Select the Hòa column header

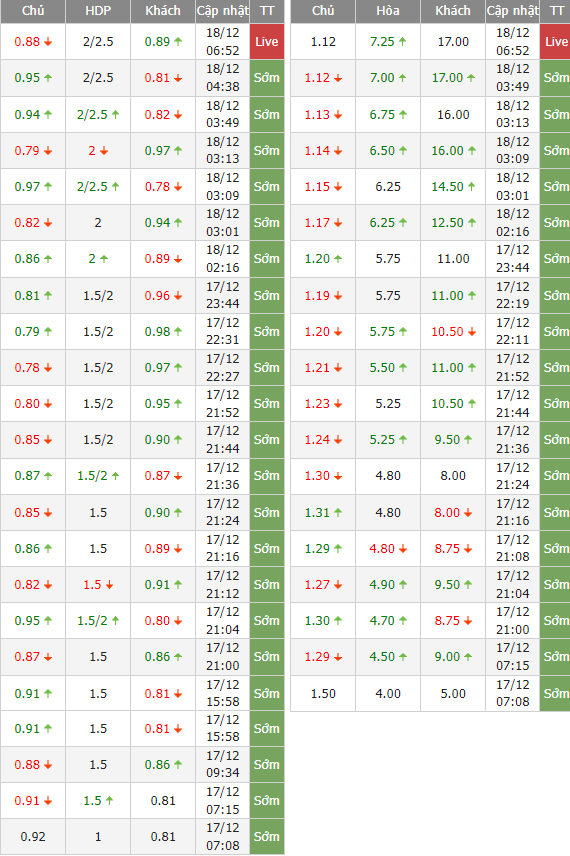click(x=388, y=11)
